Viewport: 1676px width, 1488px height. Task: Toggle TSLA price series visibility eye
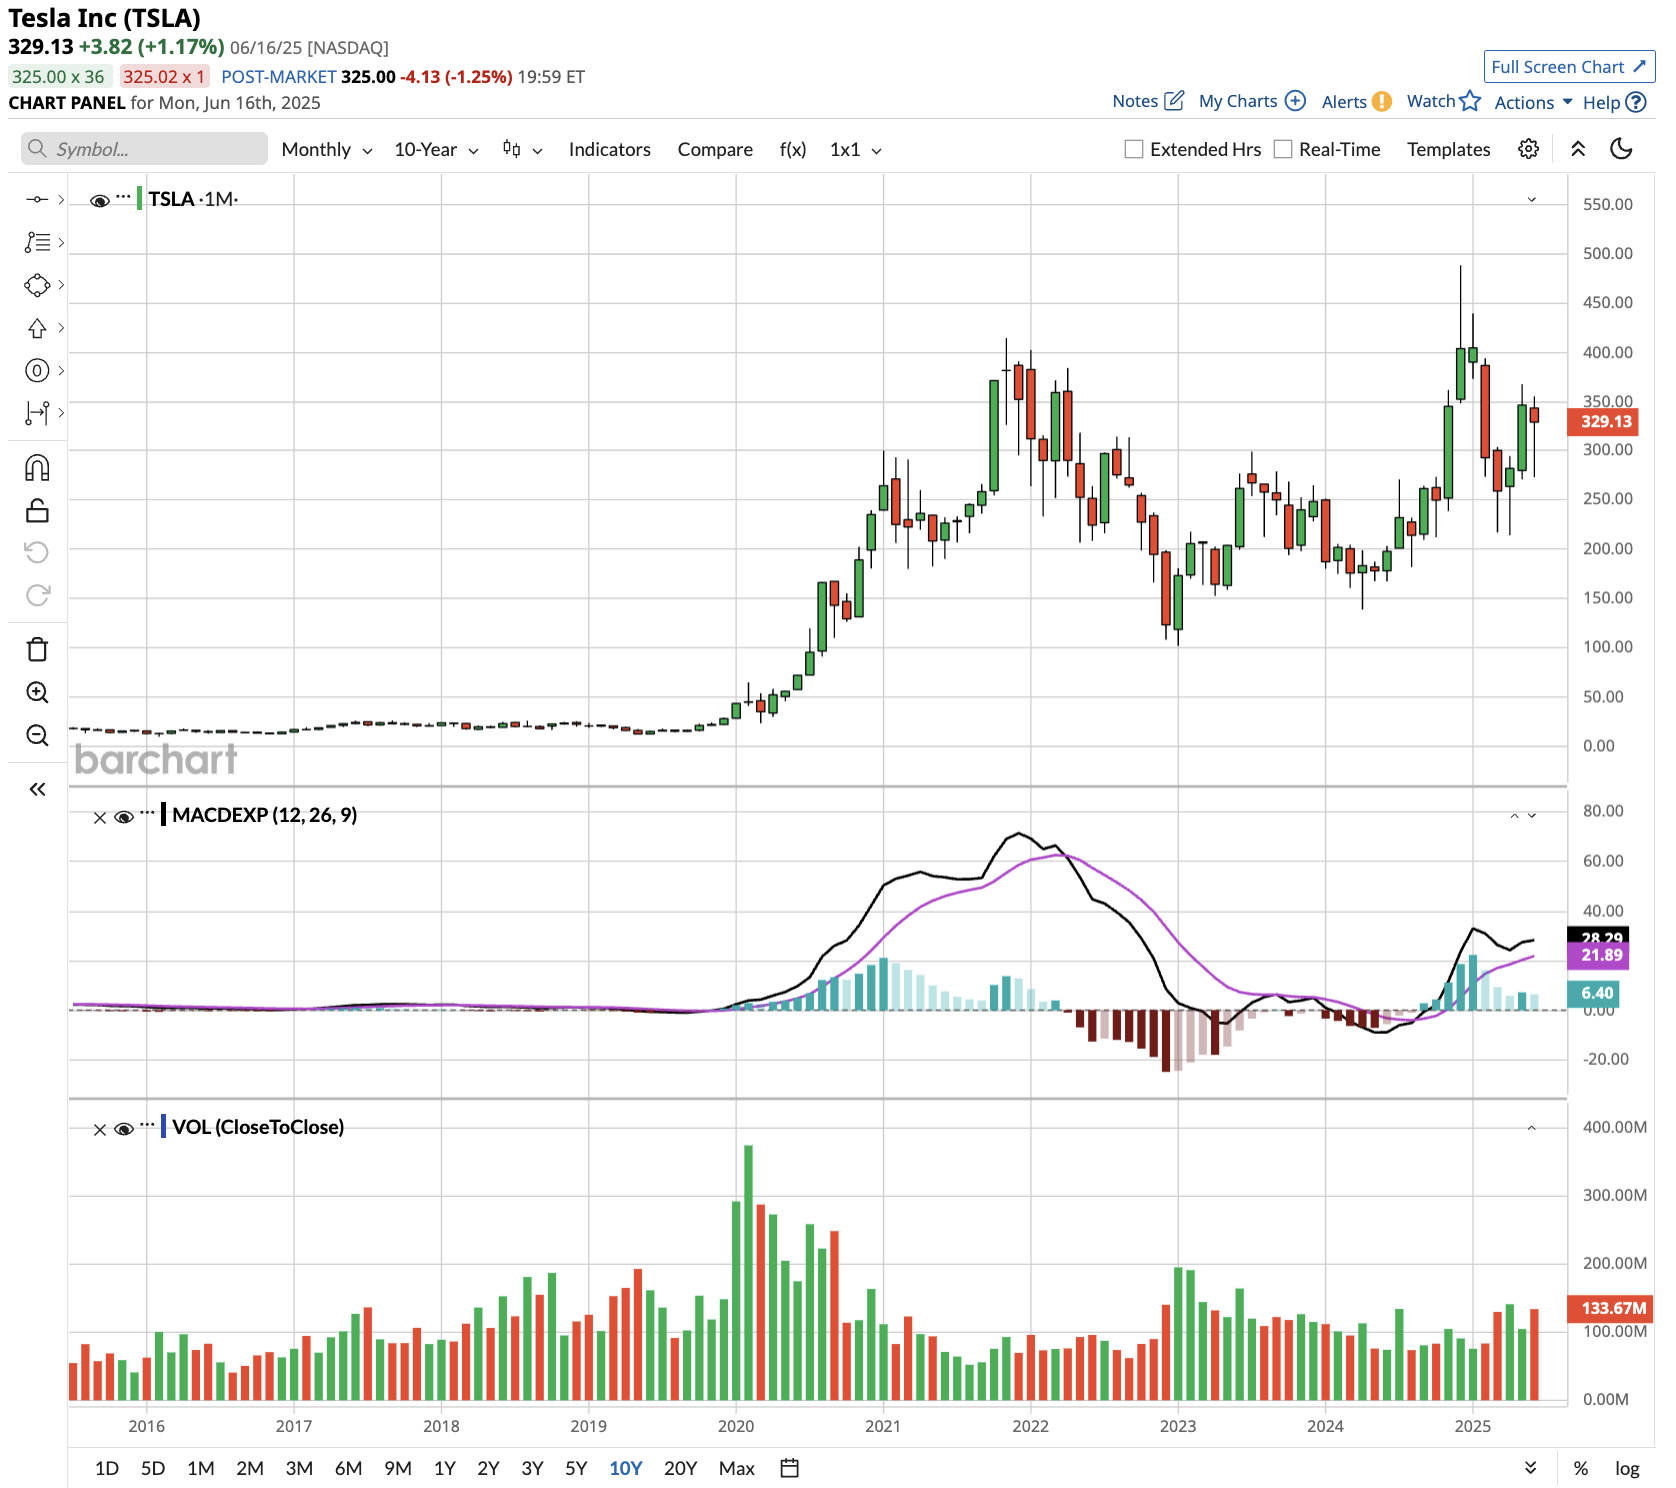tap(99, 201)
